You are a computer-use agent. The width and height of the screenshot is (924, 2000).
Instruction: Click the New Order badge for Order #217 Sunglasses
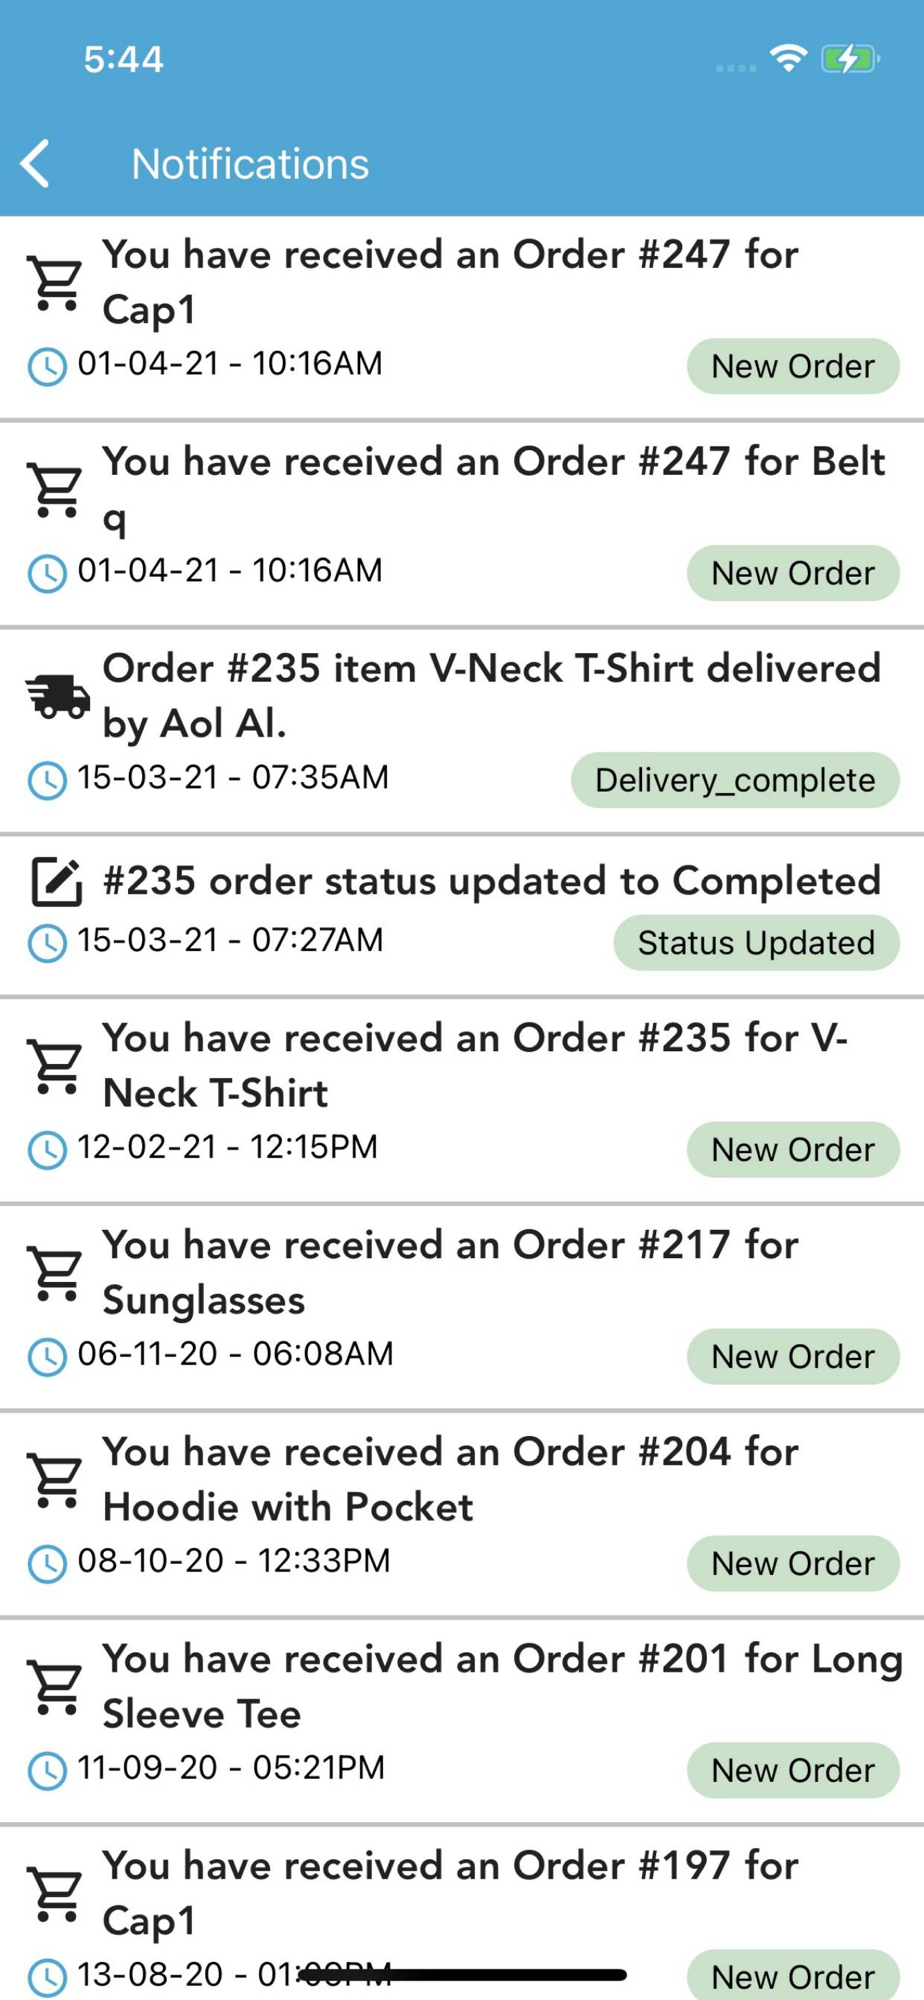792,1357
